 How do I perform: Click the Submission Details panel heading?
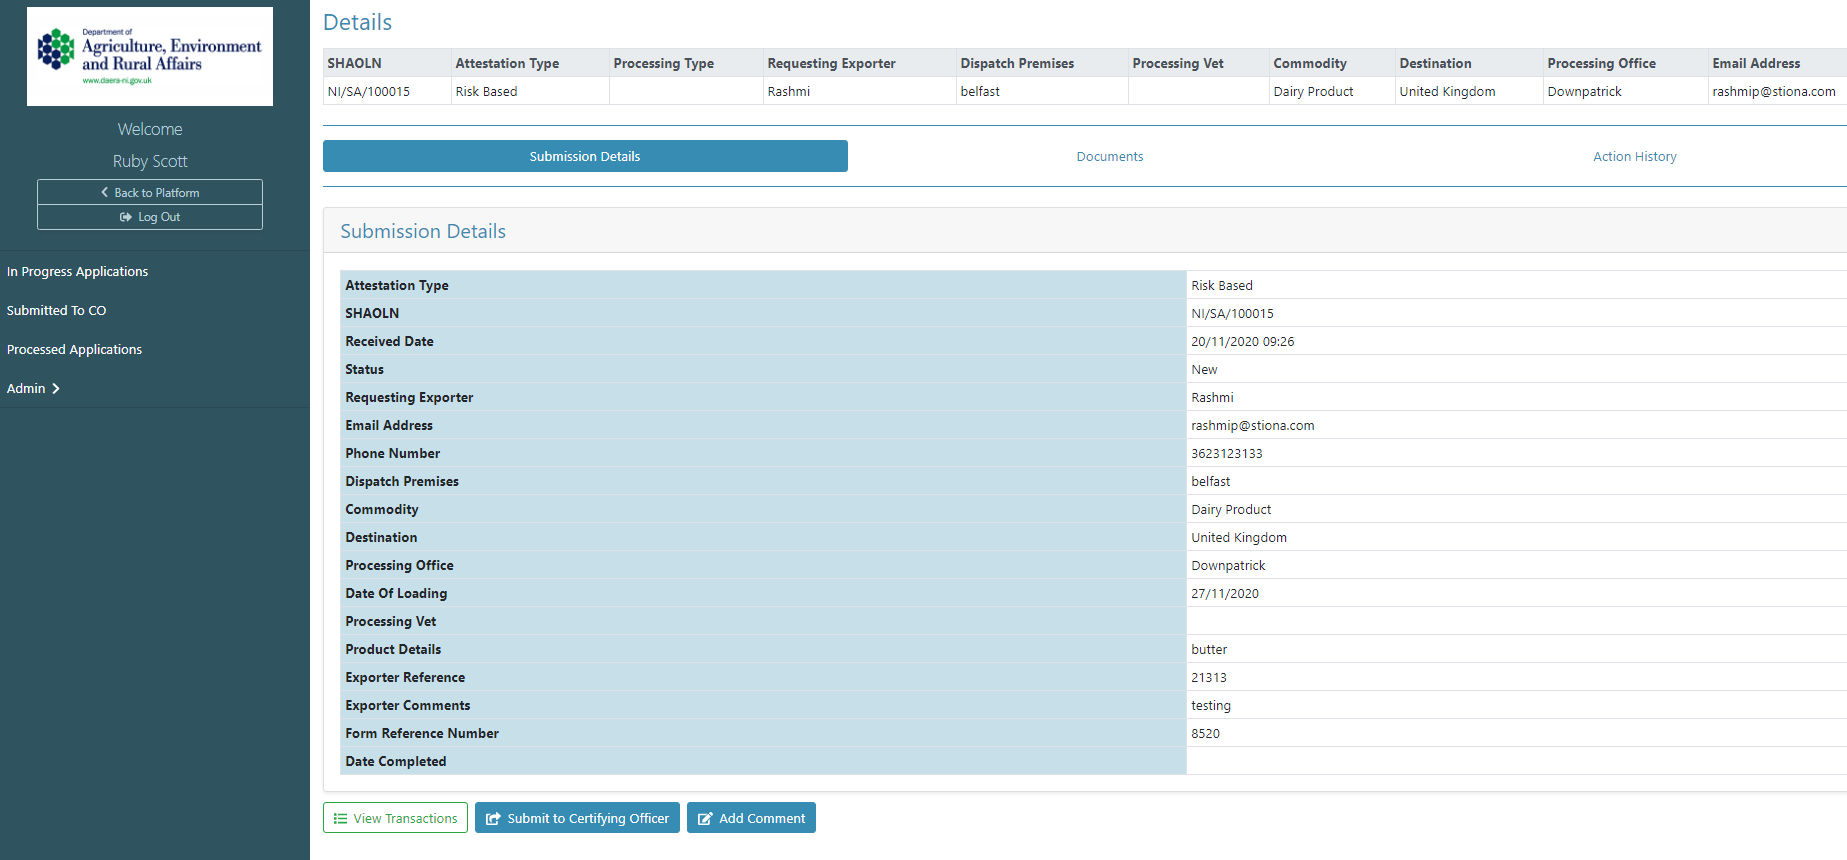(x=423, y=231)
